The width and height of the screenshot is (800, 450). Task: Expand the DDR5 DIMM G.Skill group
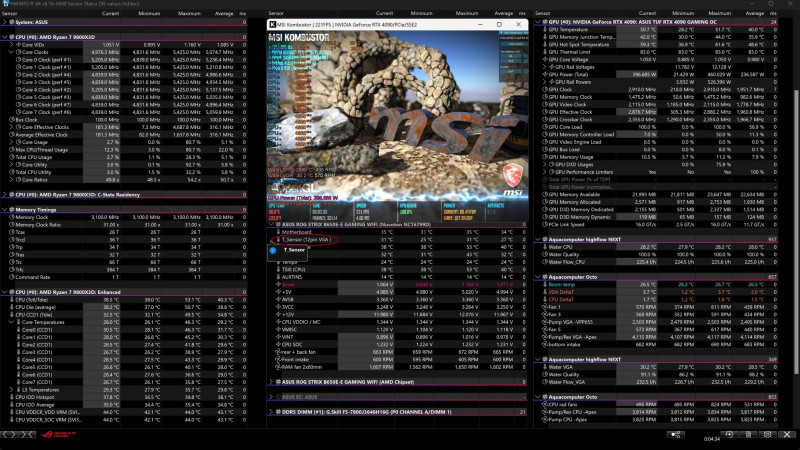(271, 412)
